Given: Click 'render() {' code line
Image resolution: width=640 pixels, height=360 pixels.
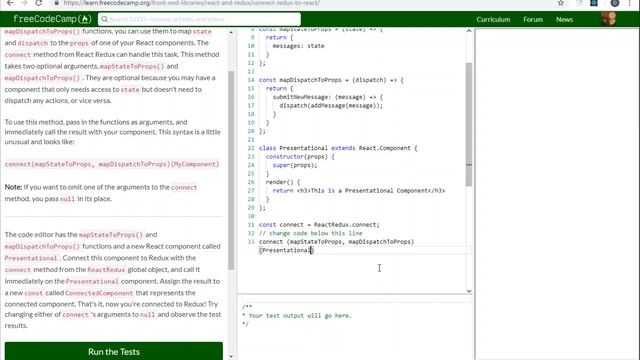Looking at the screenshot, I should pos(282,182).
